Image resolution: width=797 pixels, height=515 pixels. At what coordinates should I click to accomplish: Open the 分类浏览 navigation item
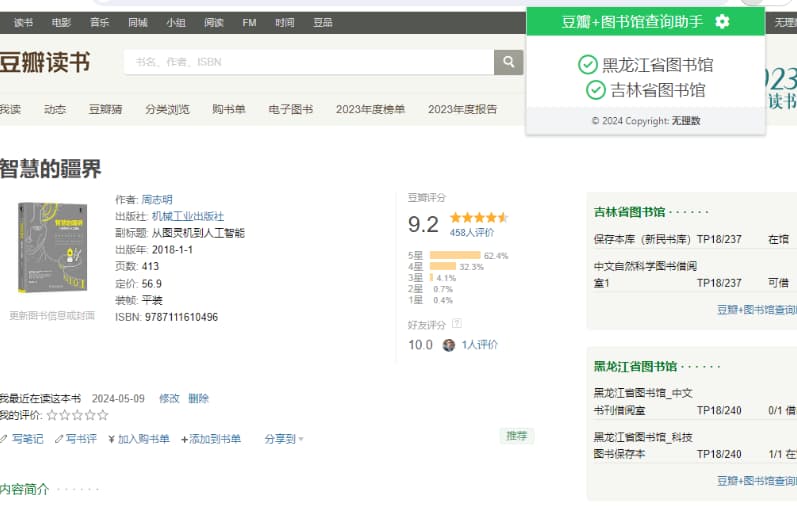click(167, 109)
